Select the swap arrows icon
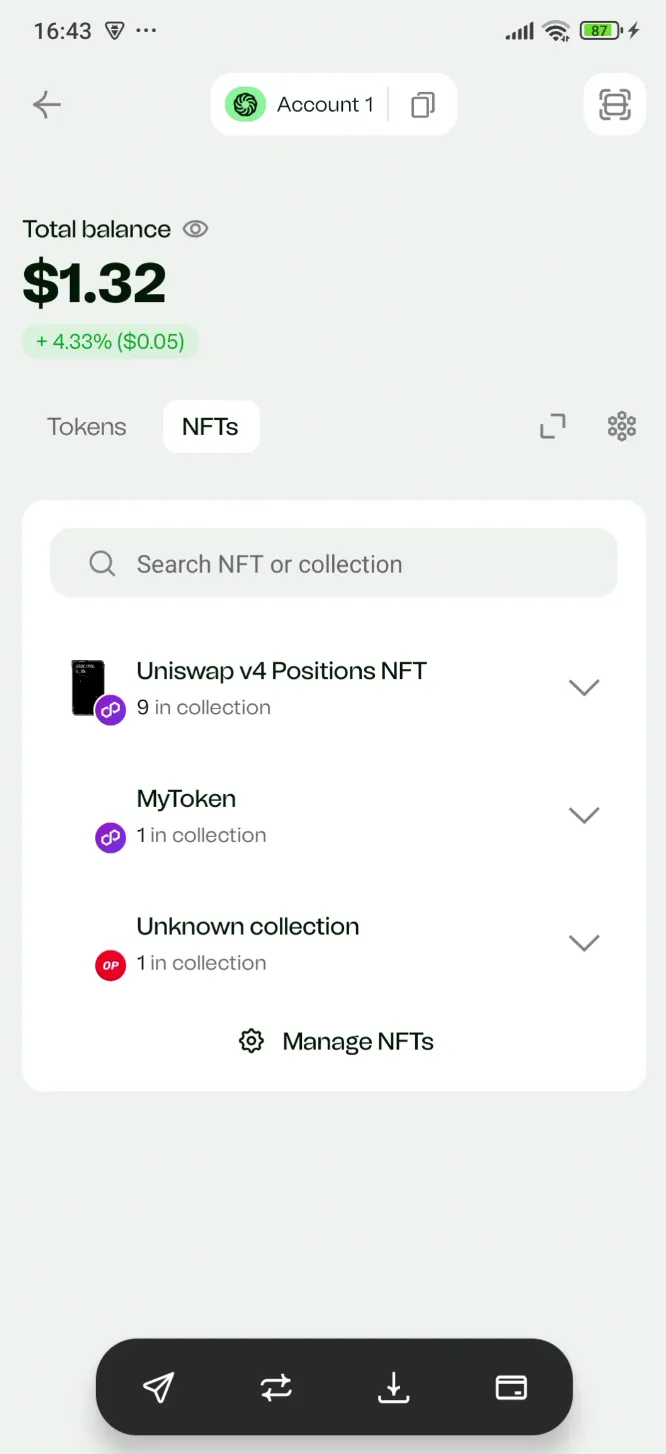The height and width of the screenshot is (1454, 666). (276, 1387)
